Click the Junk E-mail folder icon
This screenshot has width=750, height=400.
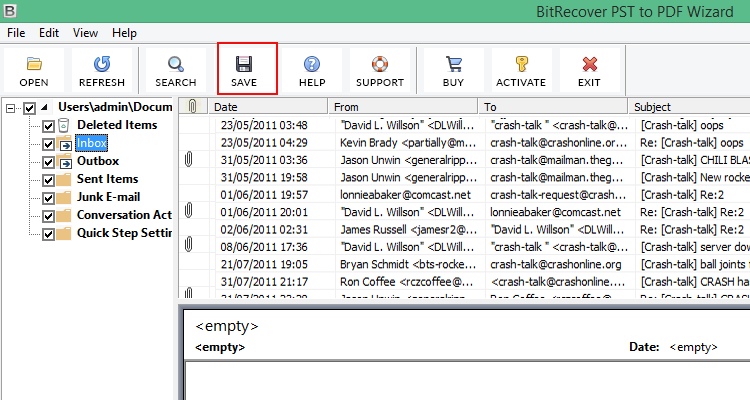tap(64, 198)
